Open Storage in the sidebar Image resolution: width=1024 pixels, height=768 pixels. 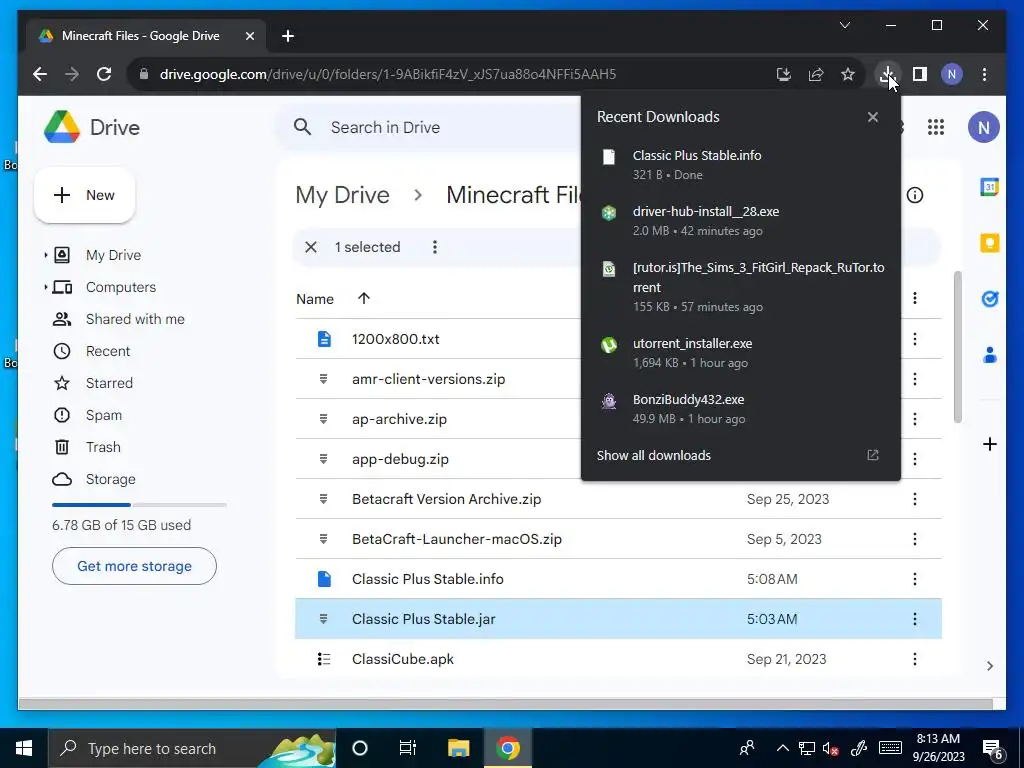tap(110, 479)
